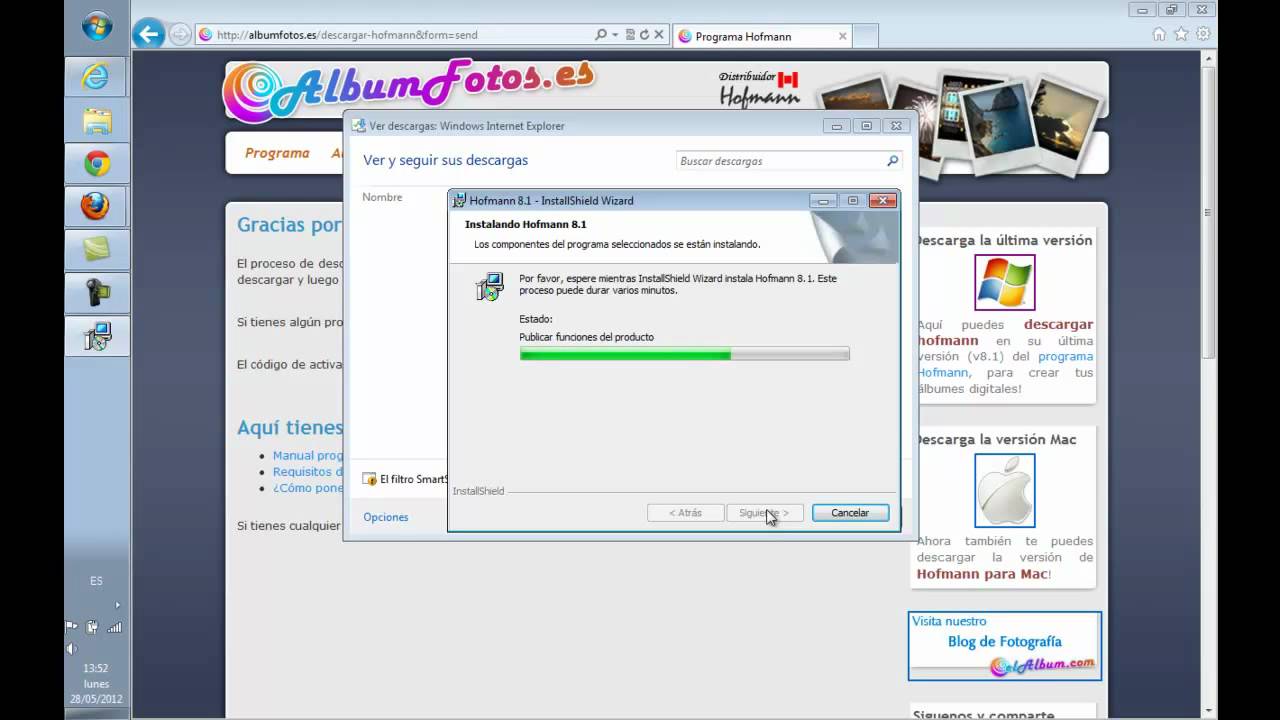Stop loading with the address bar X
Screen dimensions: 1280x720
pos(660,35)
